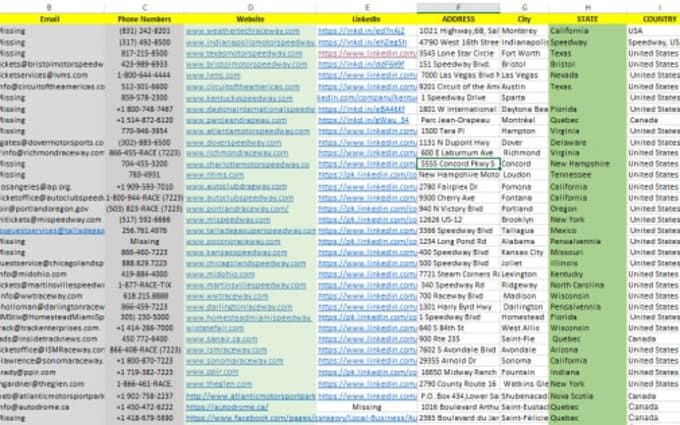Open the www.parcjeandrapeau.com link
The height and width of the screenshot is (425, 680).
coord(236,120)
